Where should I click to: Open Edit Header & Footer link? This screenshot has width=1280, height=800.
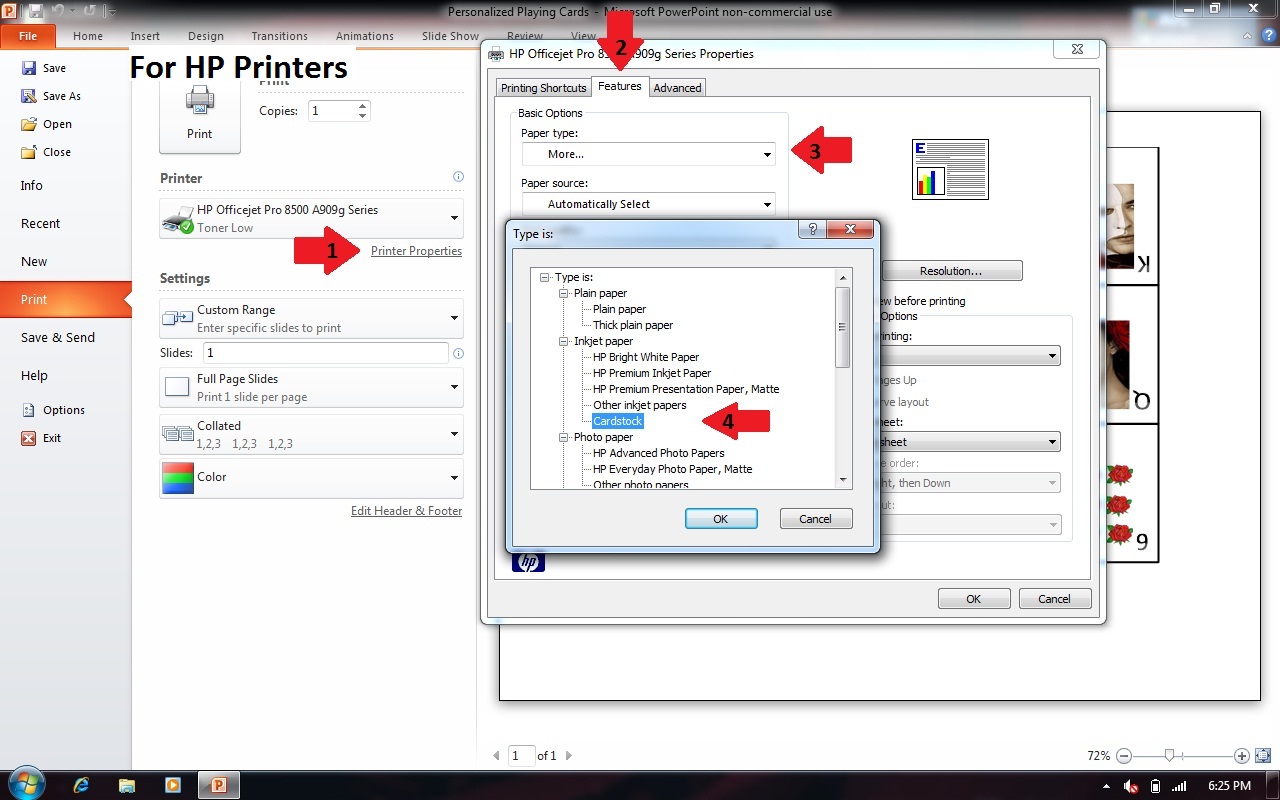click(x=406, y=511)
